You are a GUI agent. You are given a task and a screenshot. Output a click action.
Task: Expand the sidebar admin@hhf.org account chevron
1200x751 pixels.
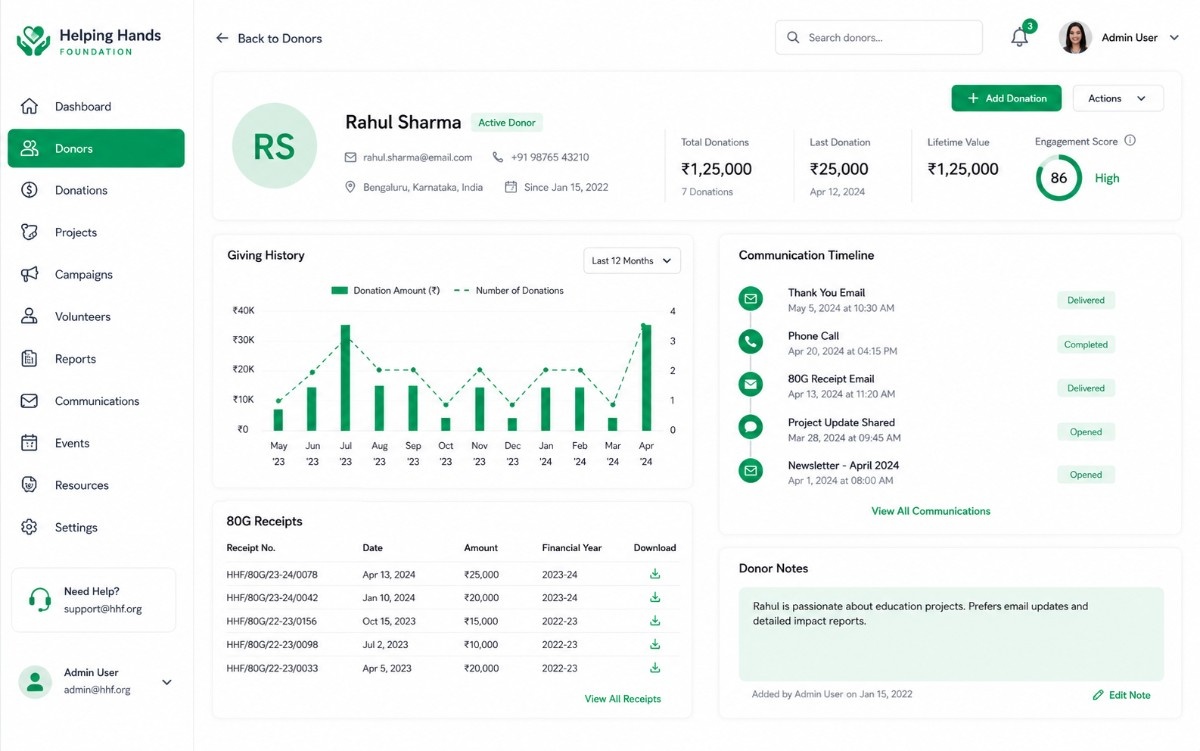(x=167, y=682)
